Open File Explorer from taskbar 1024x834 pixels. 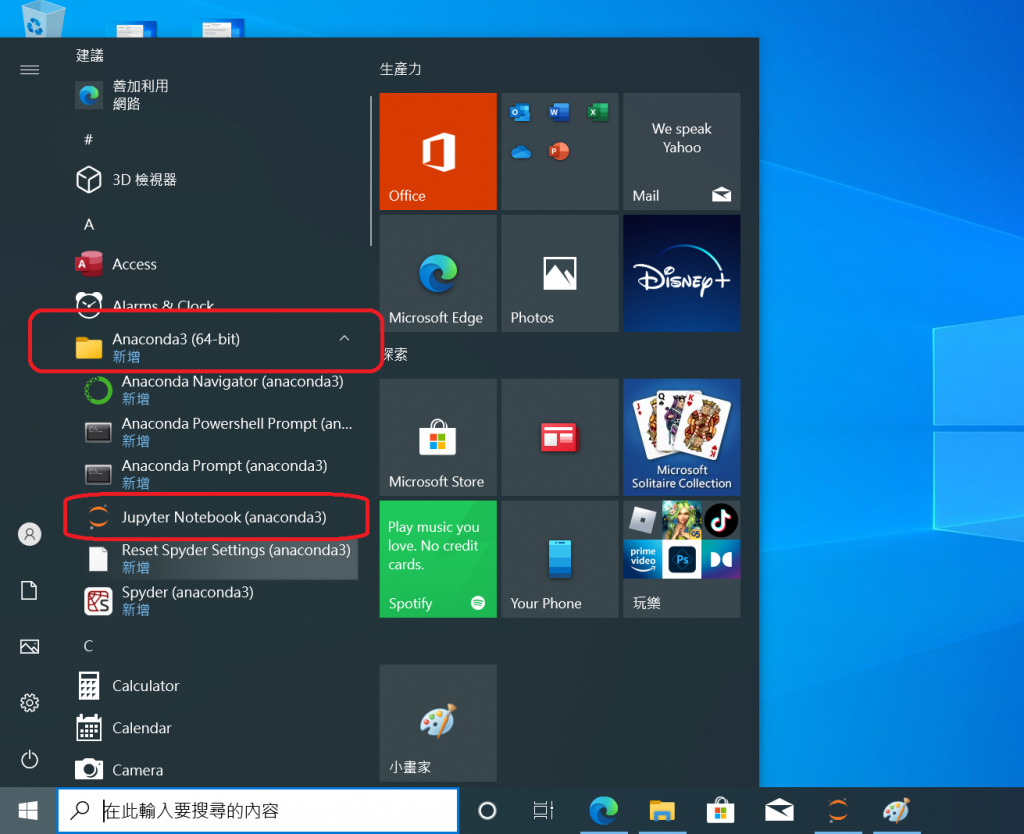coord(662,810)
